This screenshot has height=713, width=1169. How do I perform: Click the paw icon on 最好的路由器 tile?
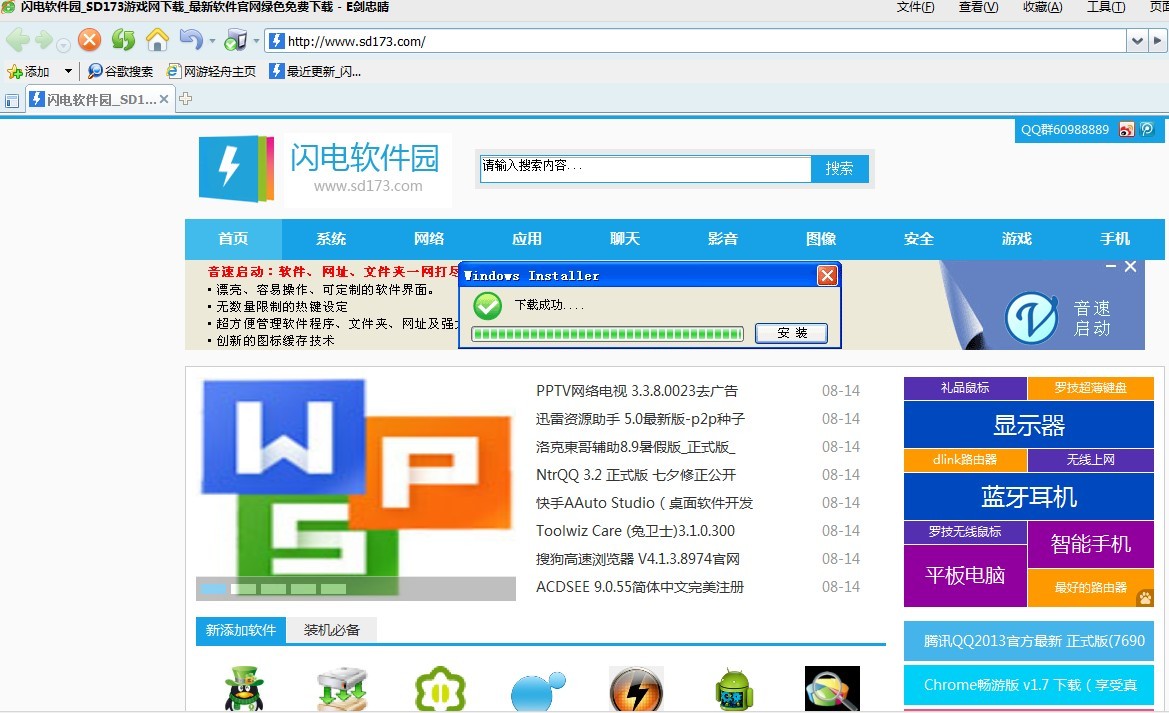(1144, 597)
